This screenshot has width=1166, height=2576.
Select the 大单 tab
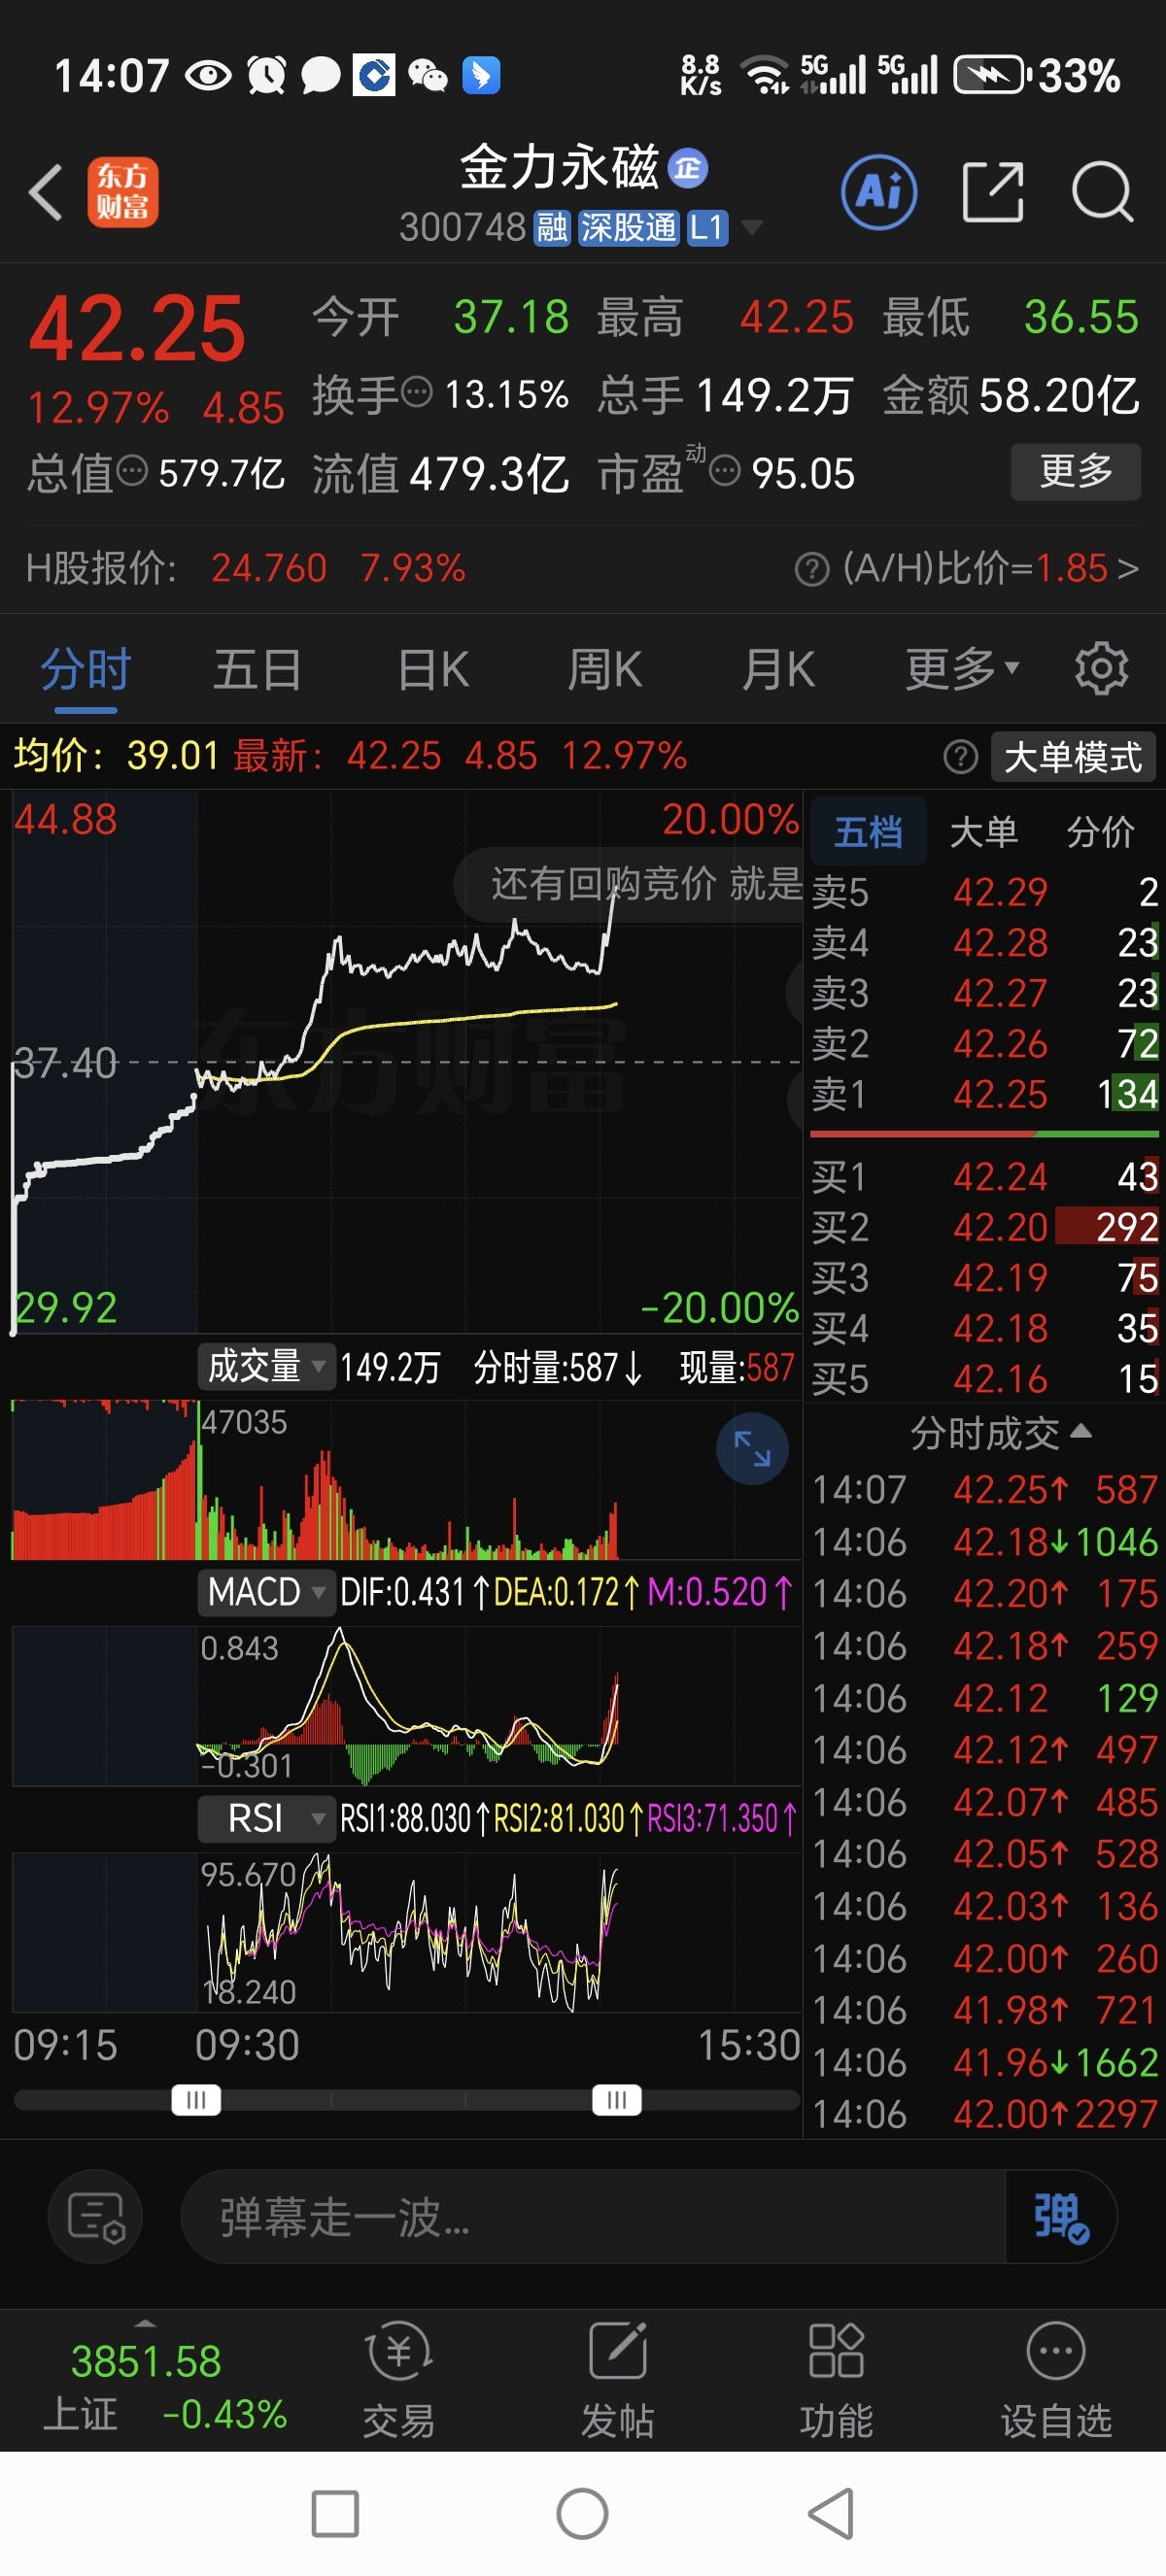click(983, 831)
